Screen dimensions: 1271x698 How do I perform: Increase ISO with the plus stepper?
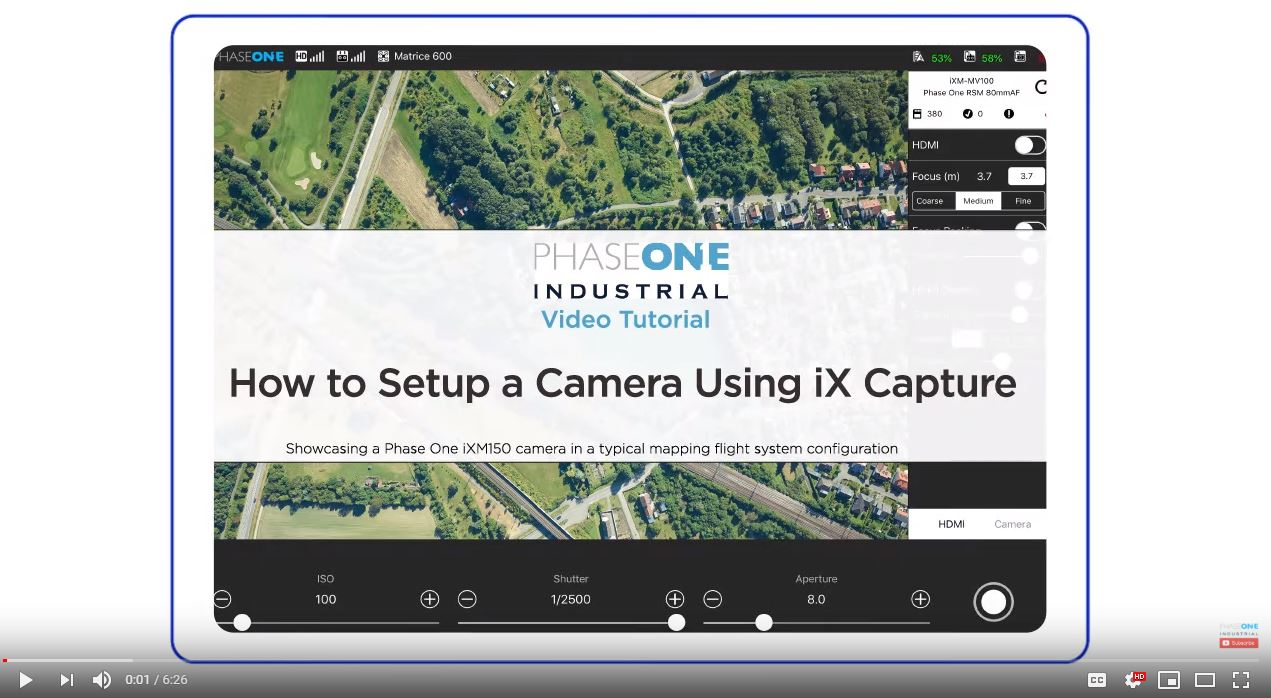pyautogui.click(x=429, y=598)
